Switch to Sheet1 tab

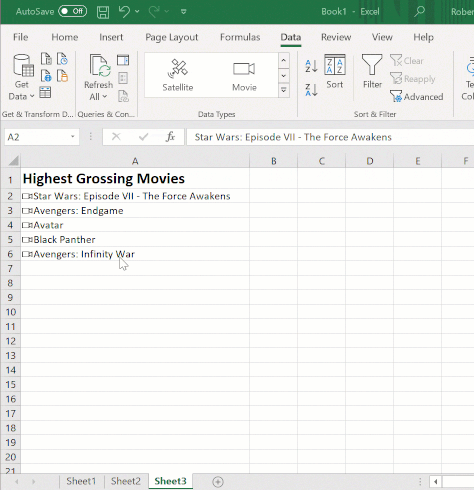coord(81,481)
